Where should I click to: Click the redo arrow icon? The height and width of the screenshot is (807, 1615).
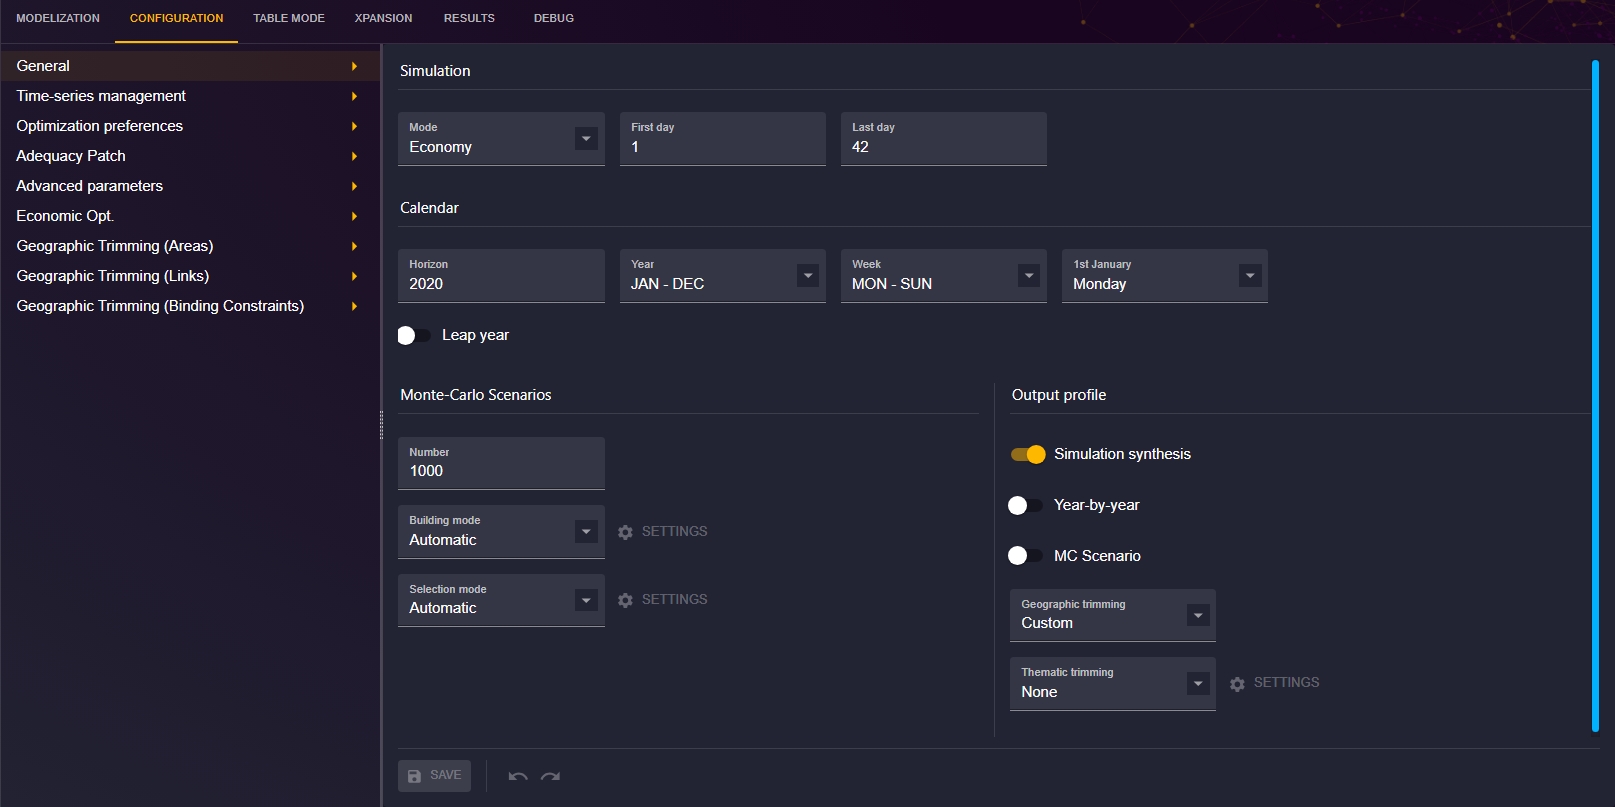tap(550, 776)
